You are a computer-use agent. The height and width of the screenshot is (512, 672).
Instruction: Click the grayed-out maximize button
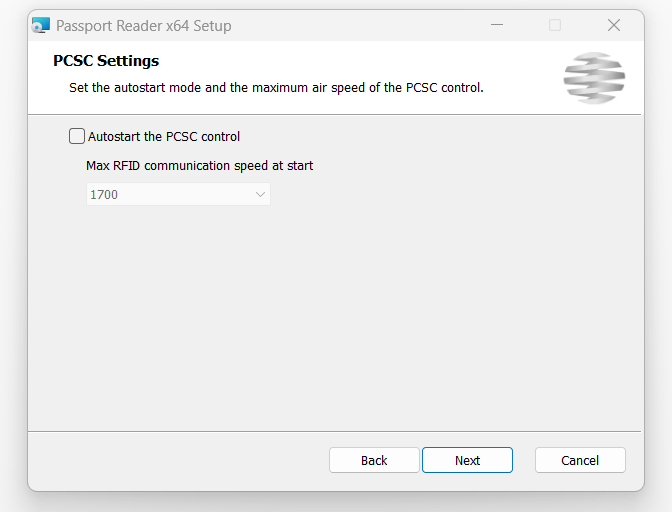point(555,25)
